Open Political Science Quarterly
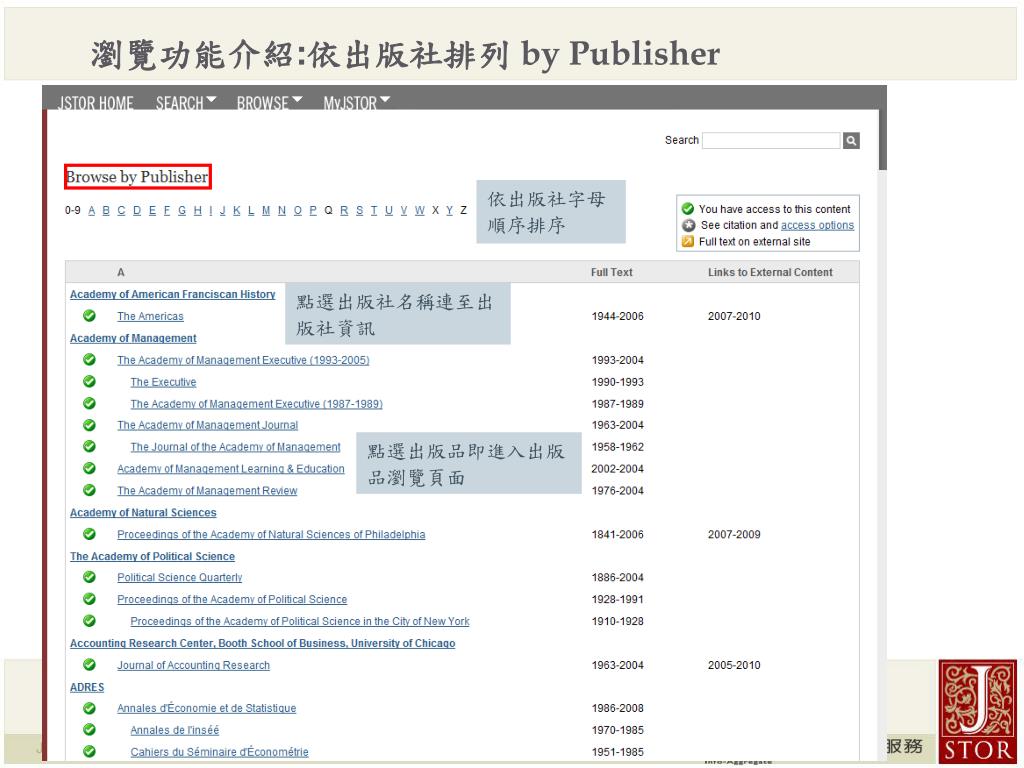 pyautogui.click(x=180, y=577)
